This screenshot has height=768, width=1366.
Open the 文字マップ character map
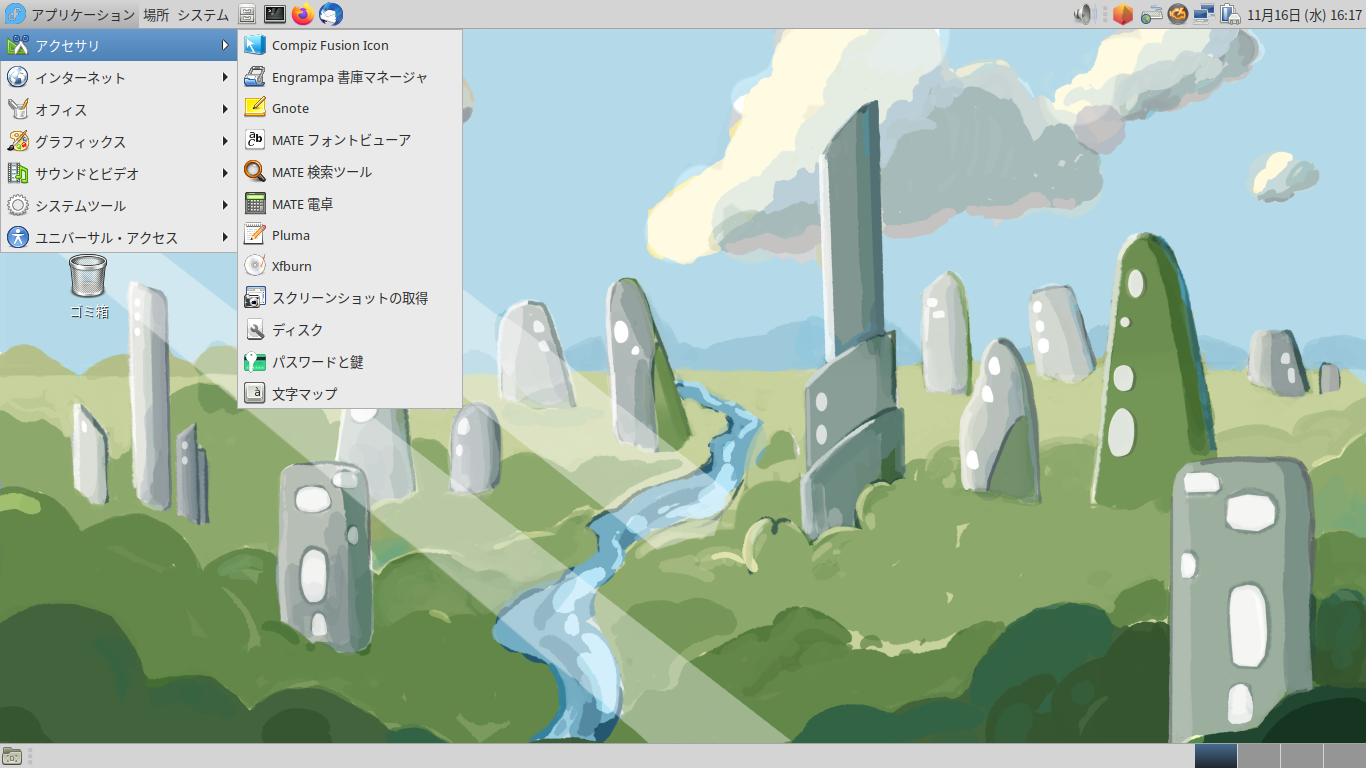click(350, 394)
